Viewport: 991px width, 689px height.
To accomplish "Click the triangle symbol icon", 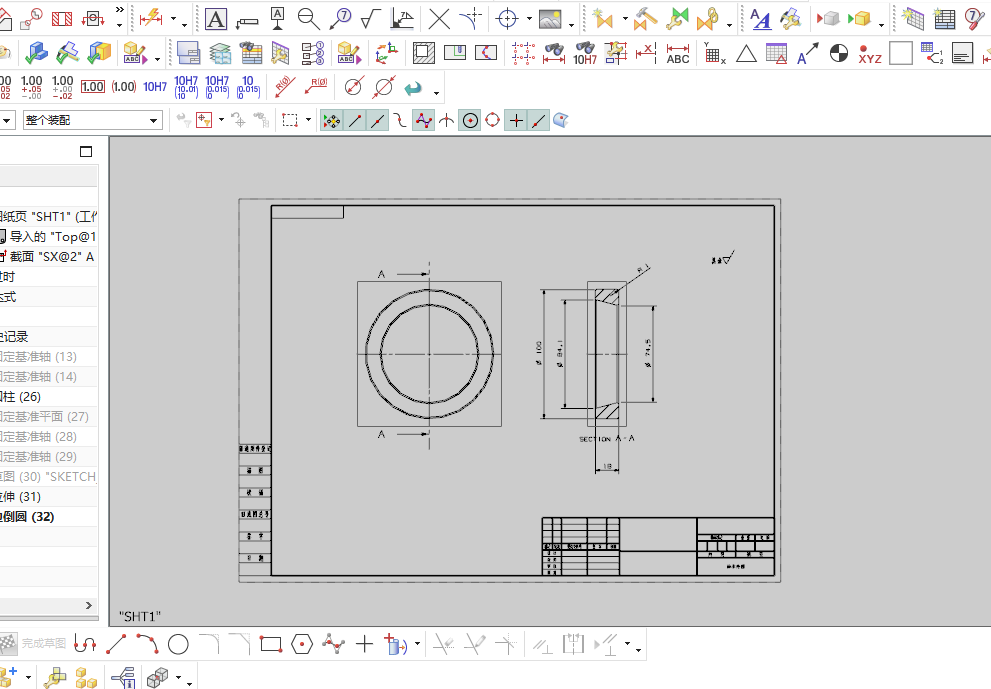I will (746, 54).
